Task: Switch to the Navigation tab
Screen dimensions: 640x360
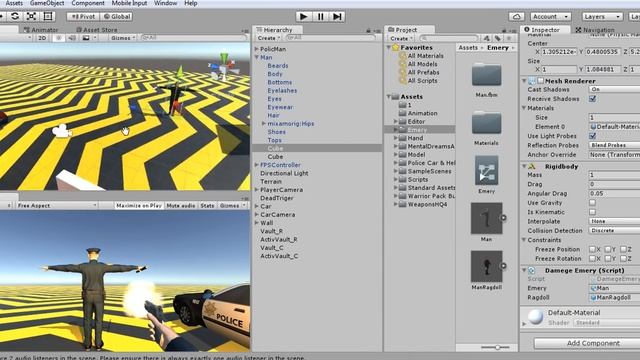Action: pos(595,30)
